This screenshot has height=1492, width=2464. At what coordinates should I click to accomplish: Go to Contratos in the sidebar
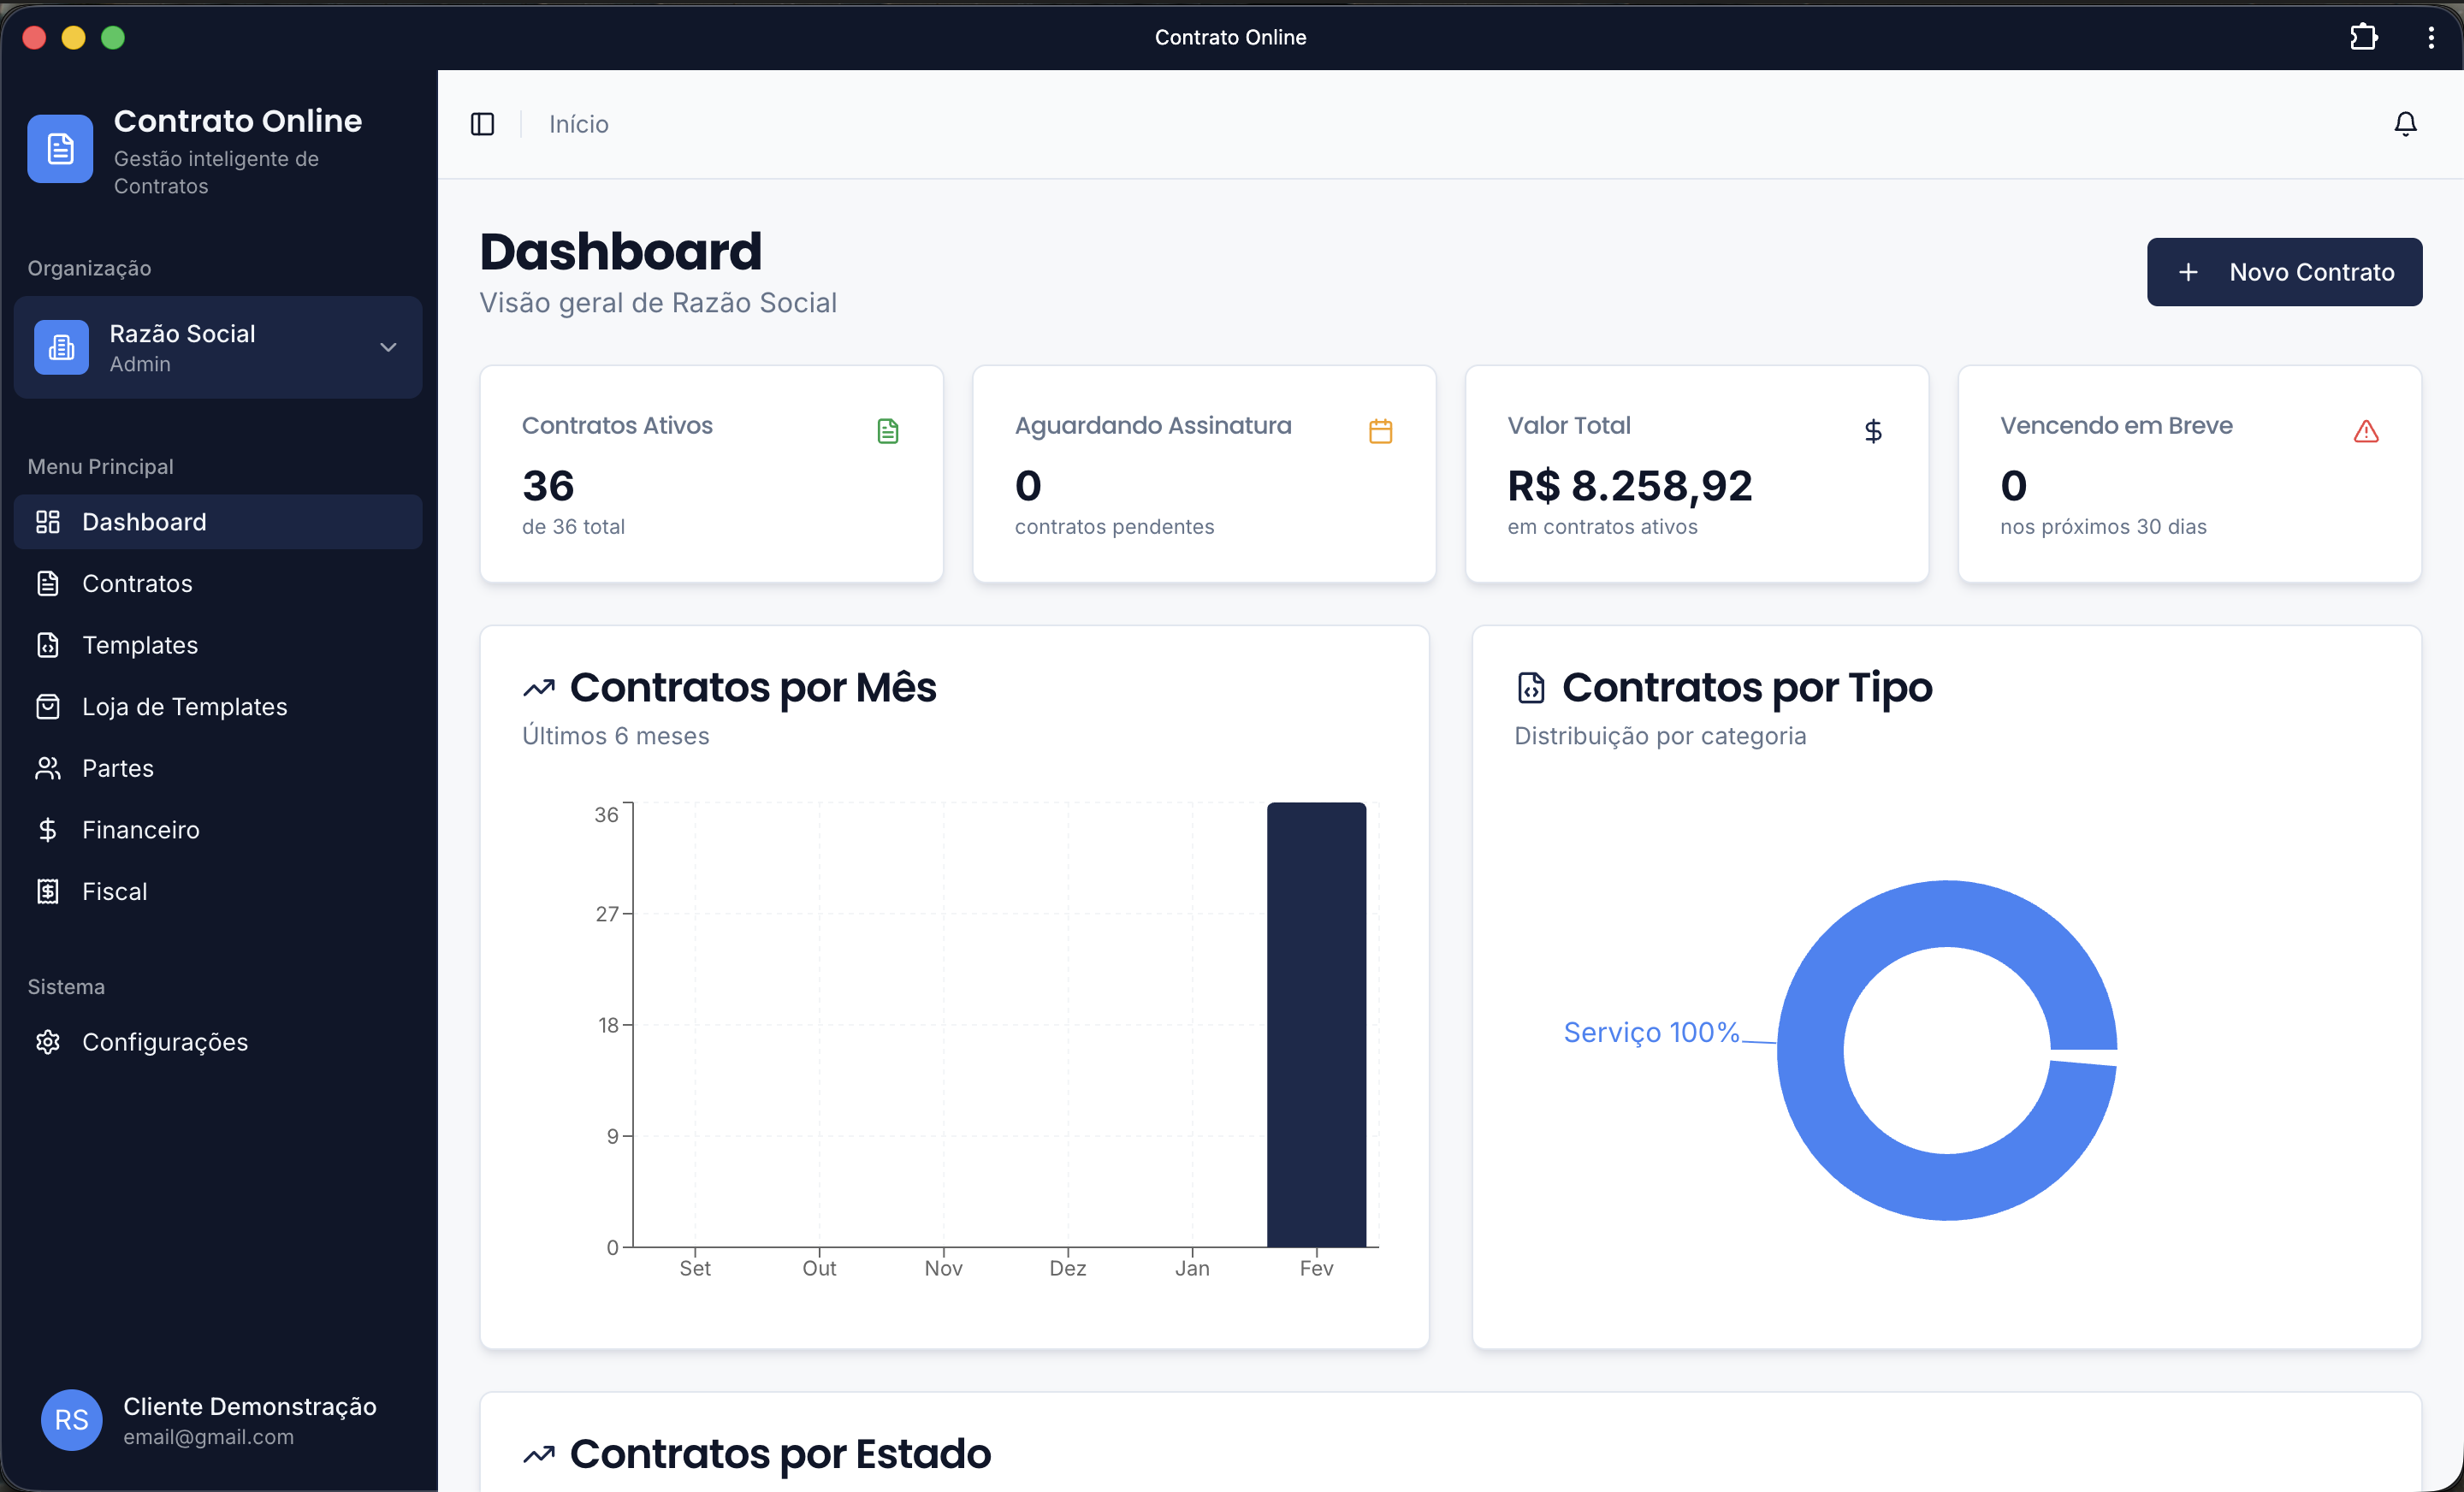tap(218, 584)
